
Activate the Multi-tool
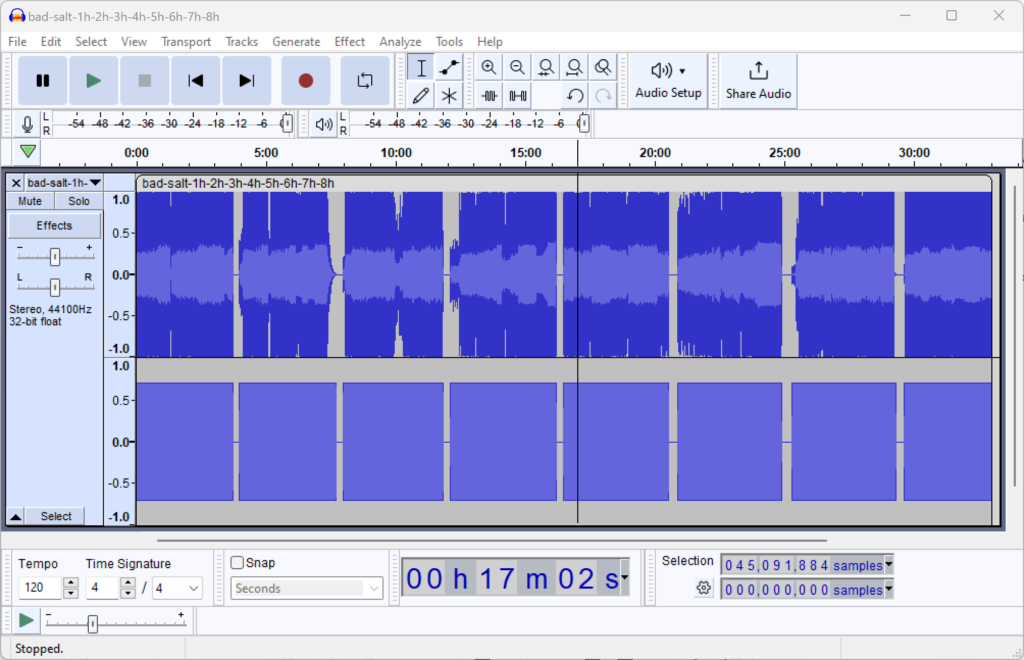pyautogui.click(x=449, y=95)
